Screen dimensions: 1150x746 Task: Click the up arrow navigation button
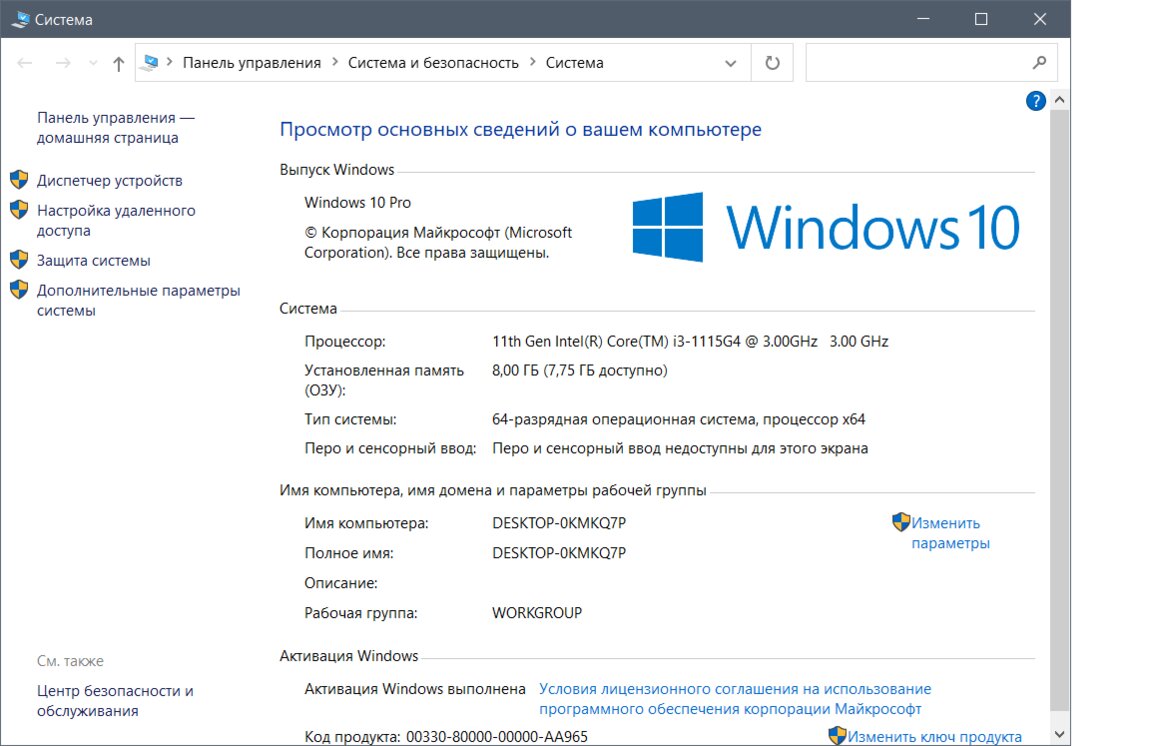point(119,63)
